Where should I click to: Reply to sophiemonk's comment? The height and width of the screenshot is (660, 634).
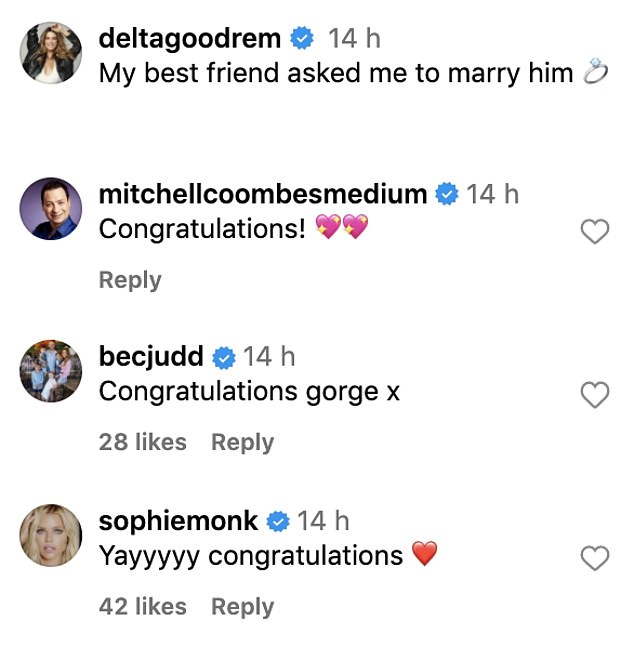pyautogui.click(x=242, y=607)
